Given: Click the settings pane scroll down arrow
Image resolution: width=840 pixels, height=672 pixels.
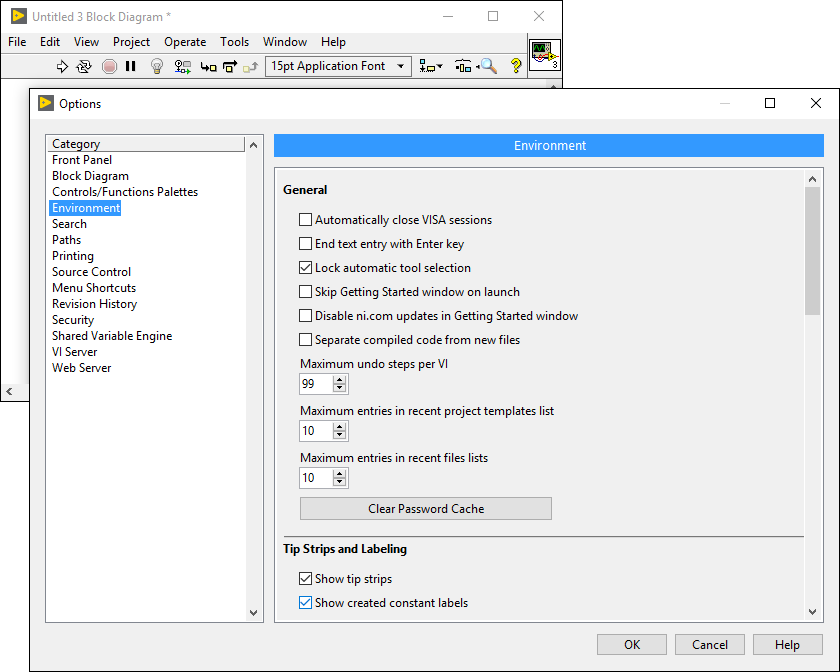Looking at the screenshot, I should pos(812,612).
